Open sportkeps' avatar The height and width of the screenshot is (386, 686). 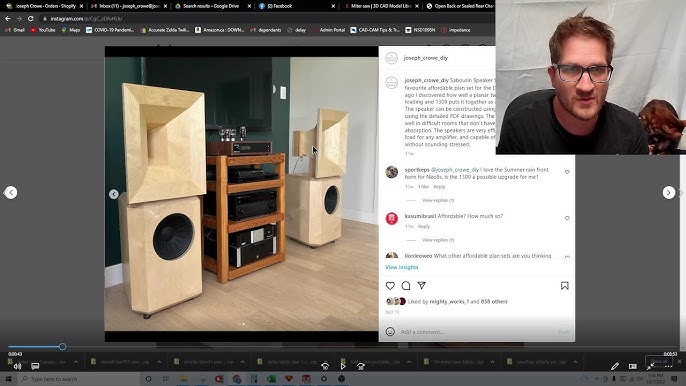(392, 172)
